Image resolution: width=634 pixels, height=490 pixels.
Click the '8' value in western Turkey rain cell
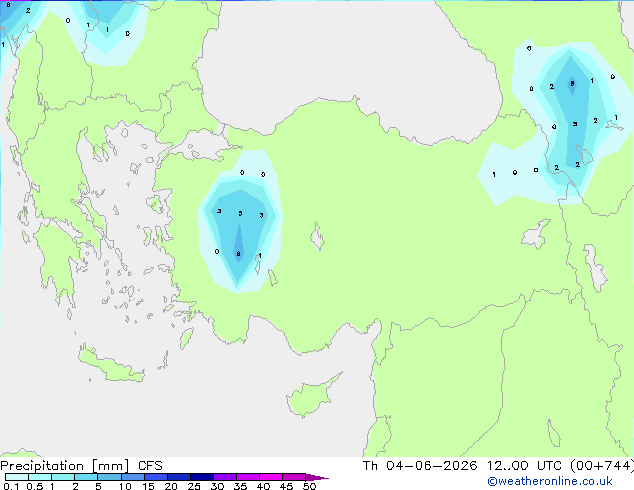click(238, 254)
